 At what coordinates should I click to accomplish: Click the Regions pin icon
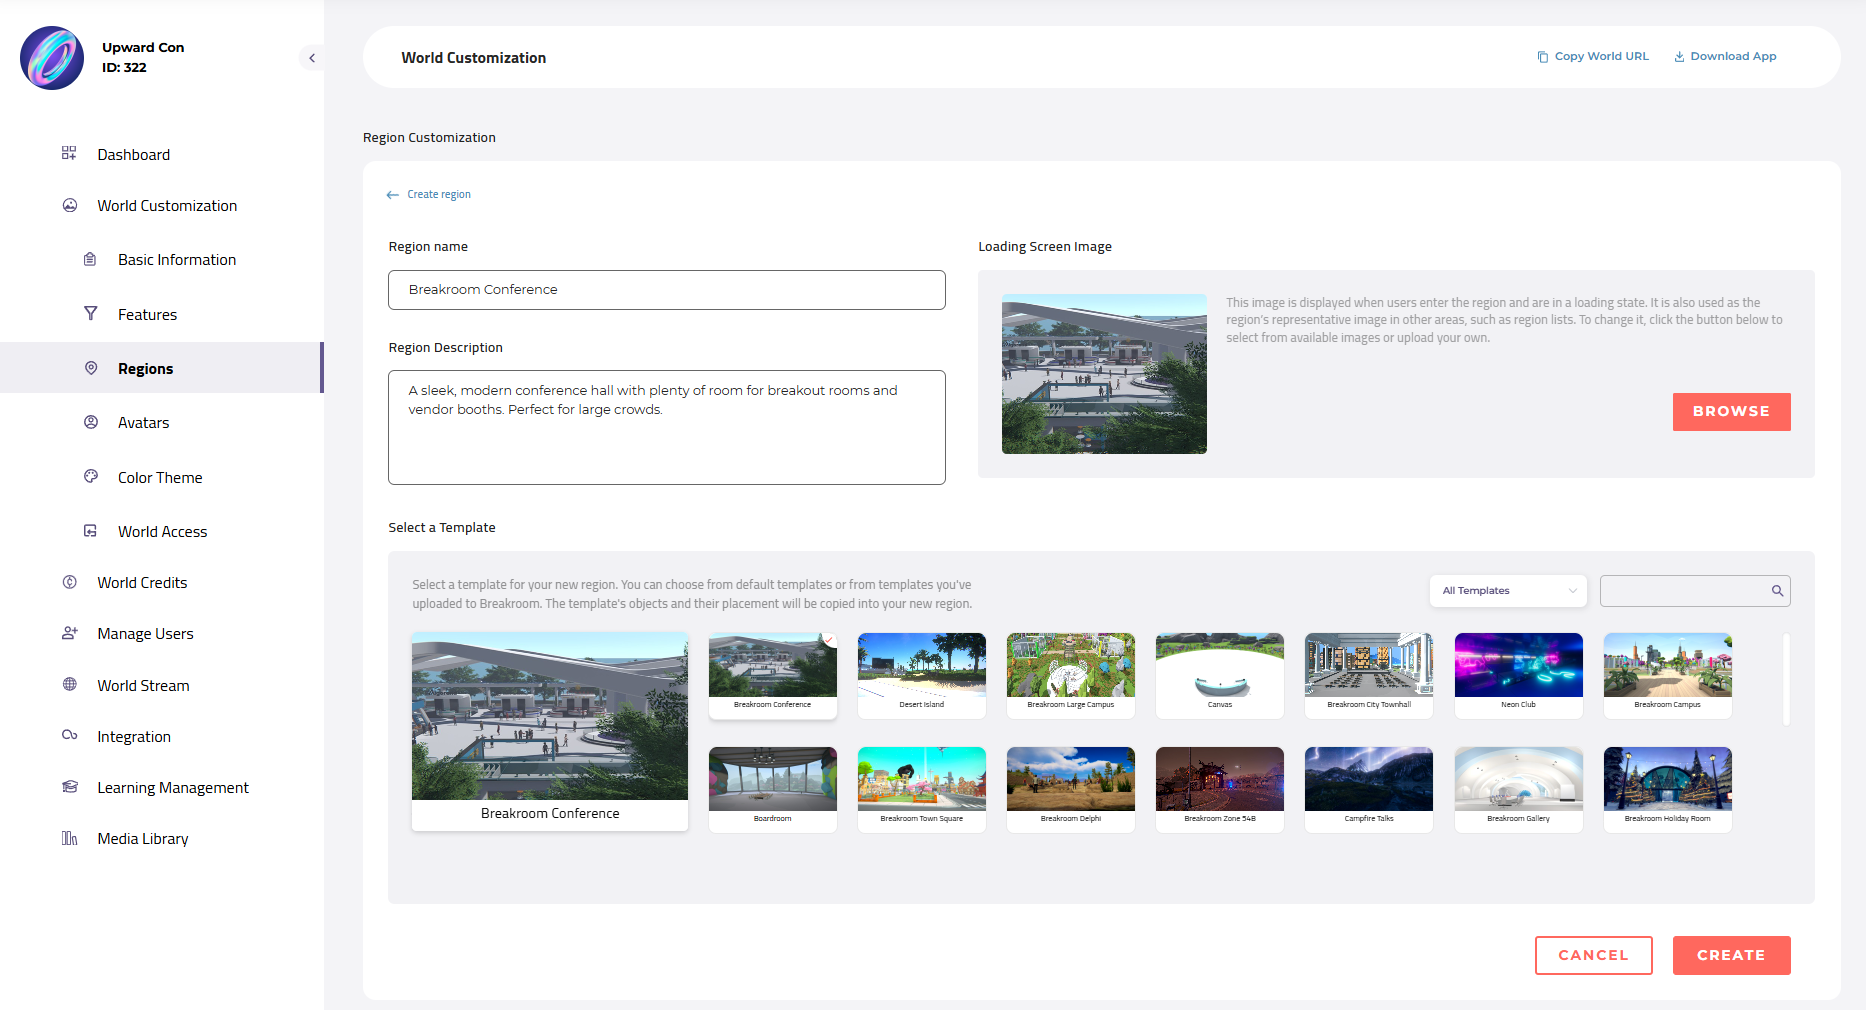click(x=91, y=368)
